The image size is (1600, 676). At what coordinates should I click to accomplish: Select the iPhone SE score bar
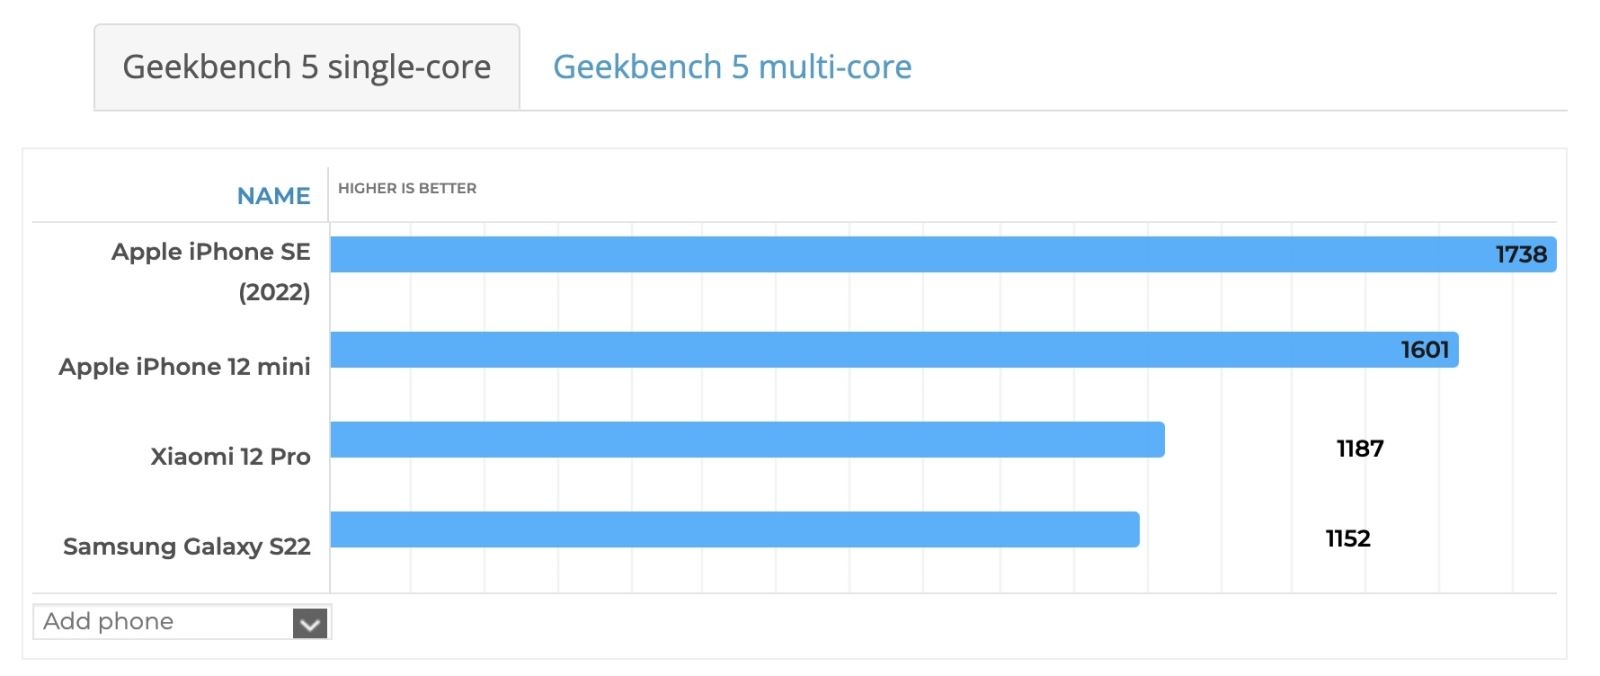click(x=900, y=254)
